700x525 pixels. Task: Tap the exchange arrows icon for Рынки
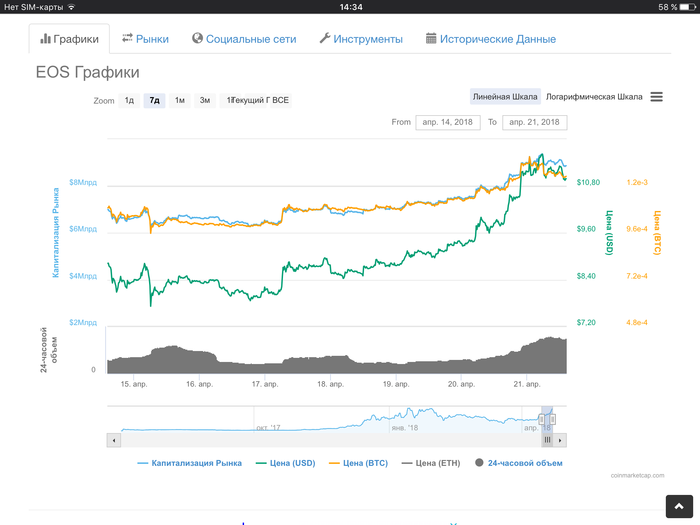[x=127, y=38]
